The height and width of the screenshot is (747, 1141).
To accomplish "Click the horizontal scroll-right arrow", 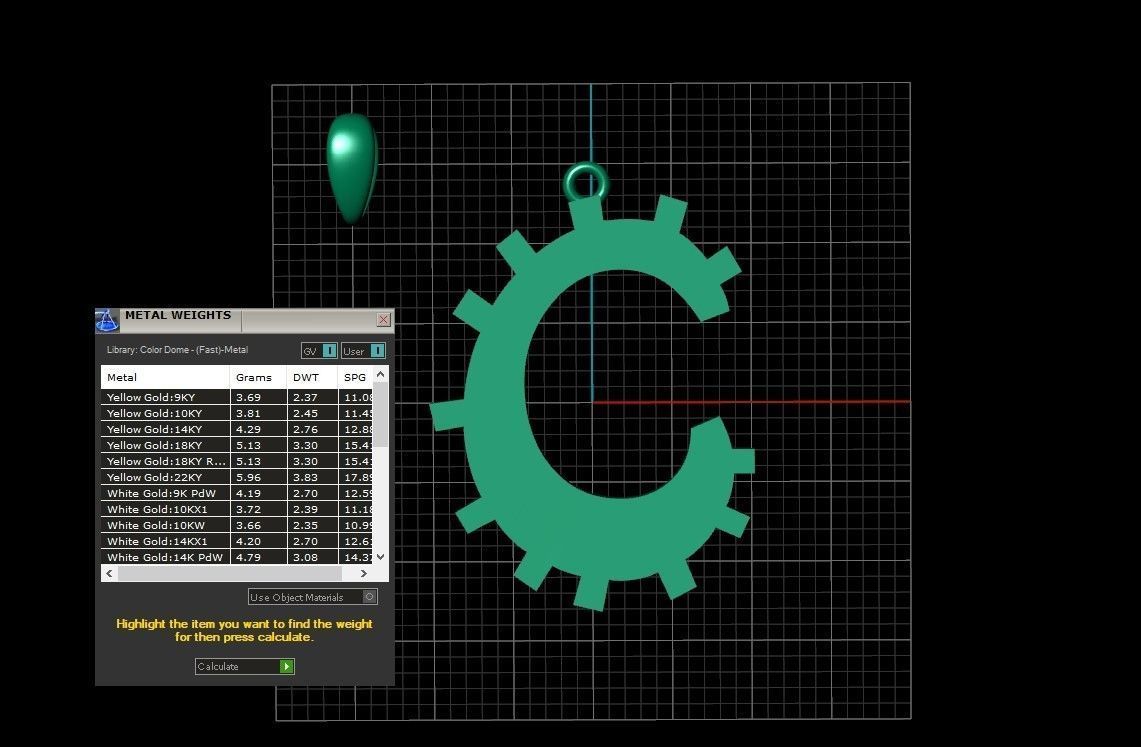I will pyautogui.click(x=364, y=573).
